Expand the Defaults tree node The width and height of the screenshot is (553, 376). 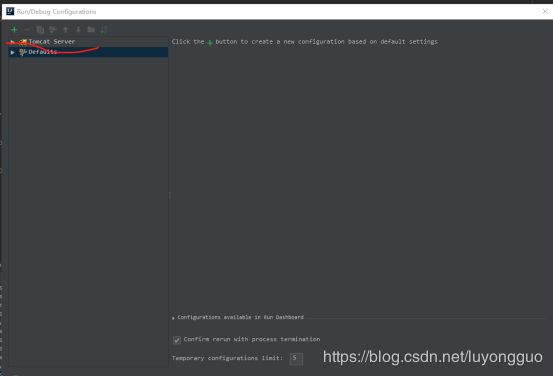click(x=12, y=52)
